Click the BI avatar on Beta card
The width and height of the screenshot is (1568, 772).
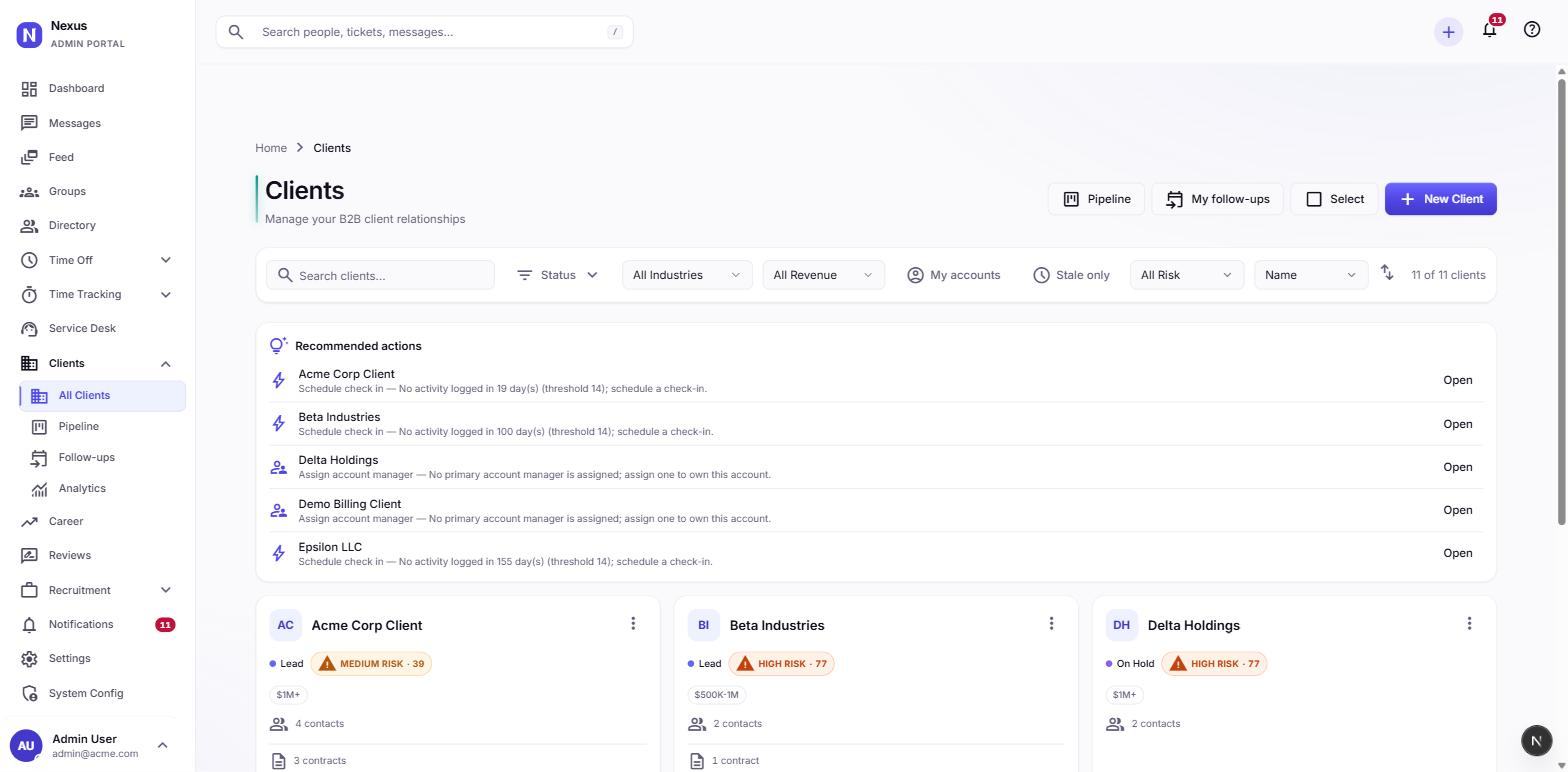point(703,625)
